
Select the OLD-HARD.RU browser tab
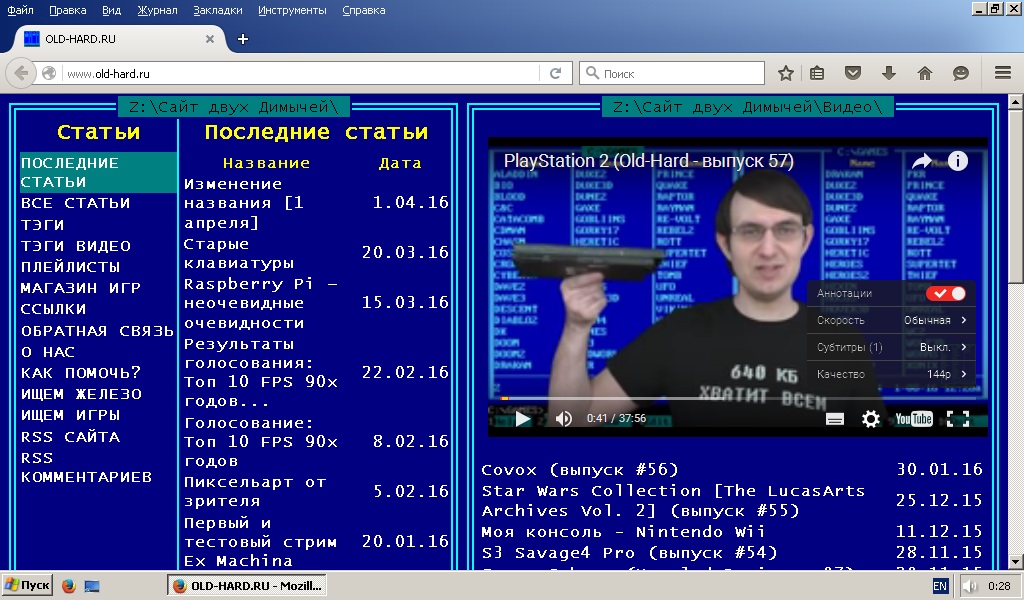pyautogui.click(x=118, y=39)
